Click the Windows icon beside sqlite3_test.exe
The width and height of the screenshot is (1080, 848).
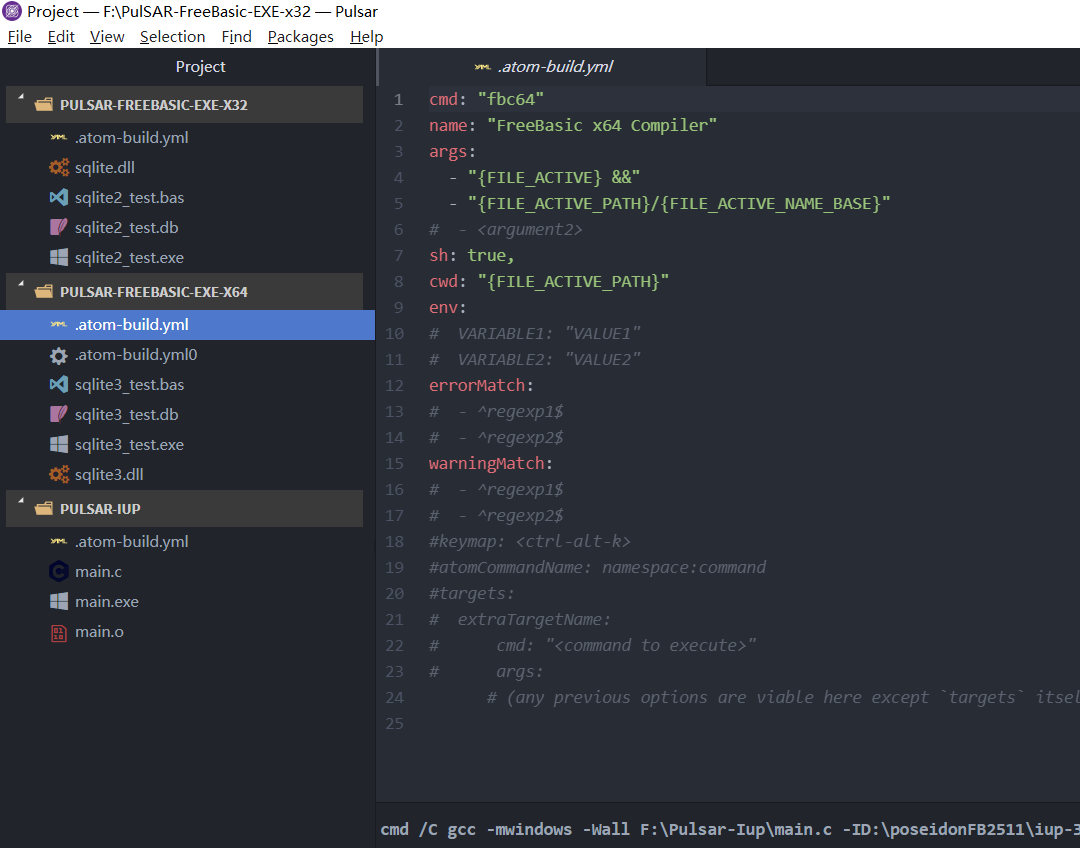(x=59, y=444)
